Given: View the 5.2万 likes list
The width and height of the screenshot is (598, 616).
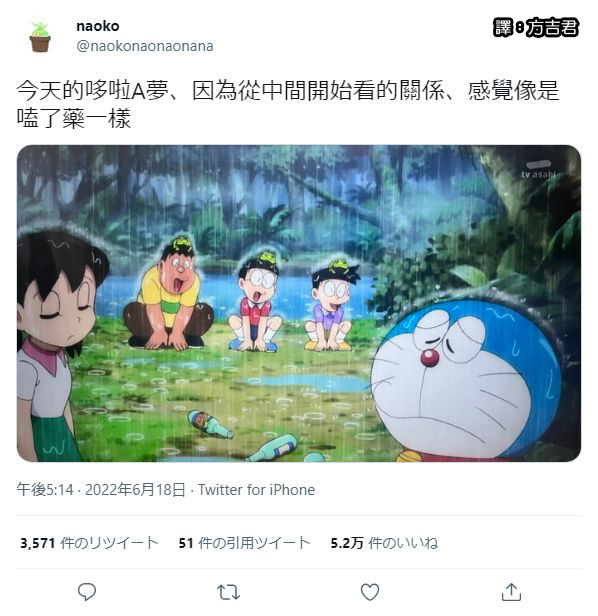Looking at the screenshot, I should [384, 543].
